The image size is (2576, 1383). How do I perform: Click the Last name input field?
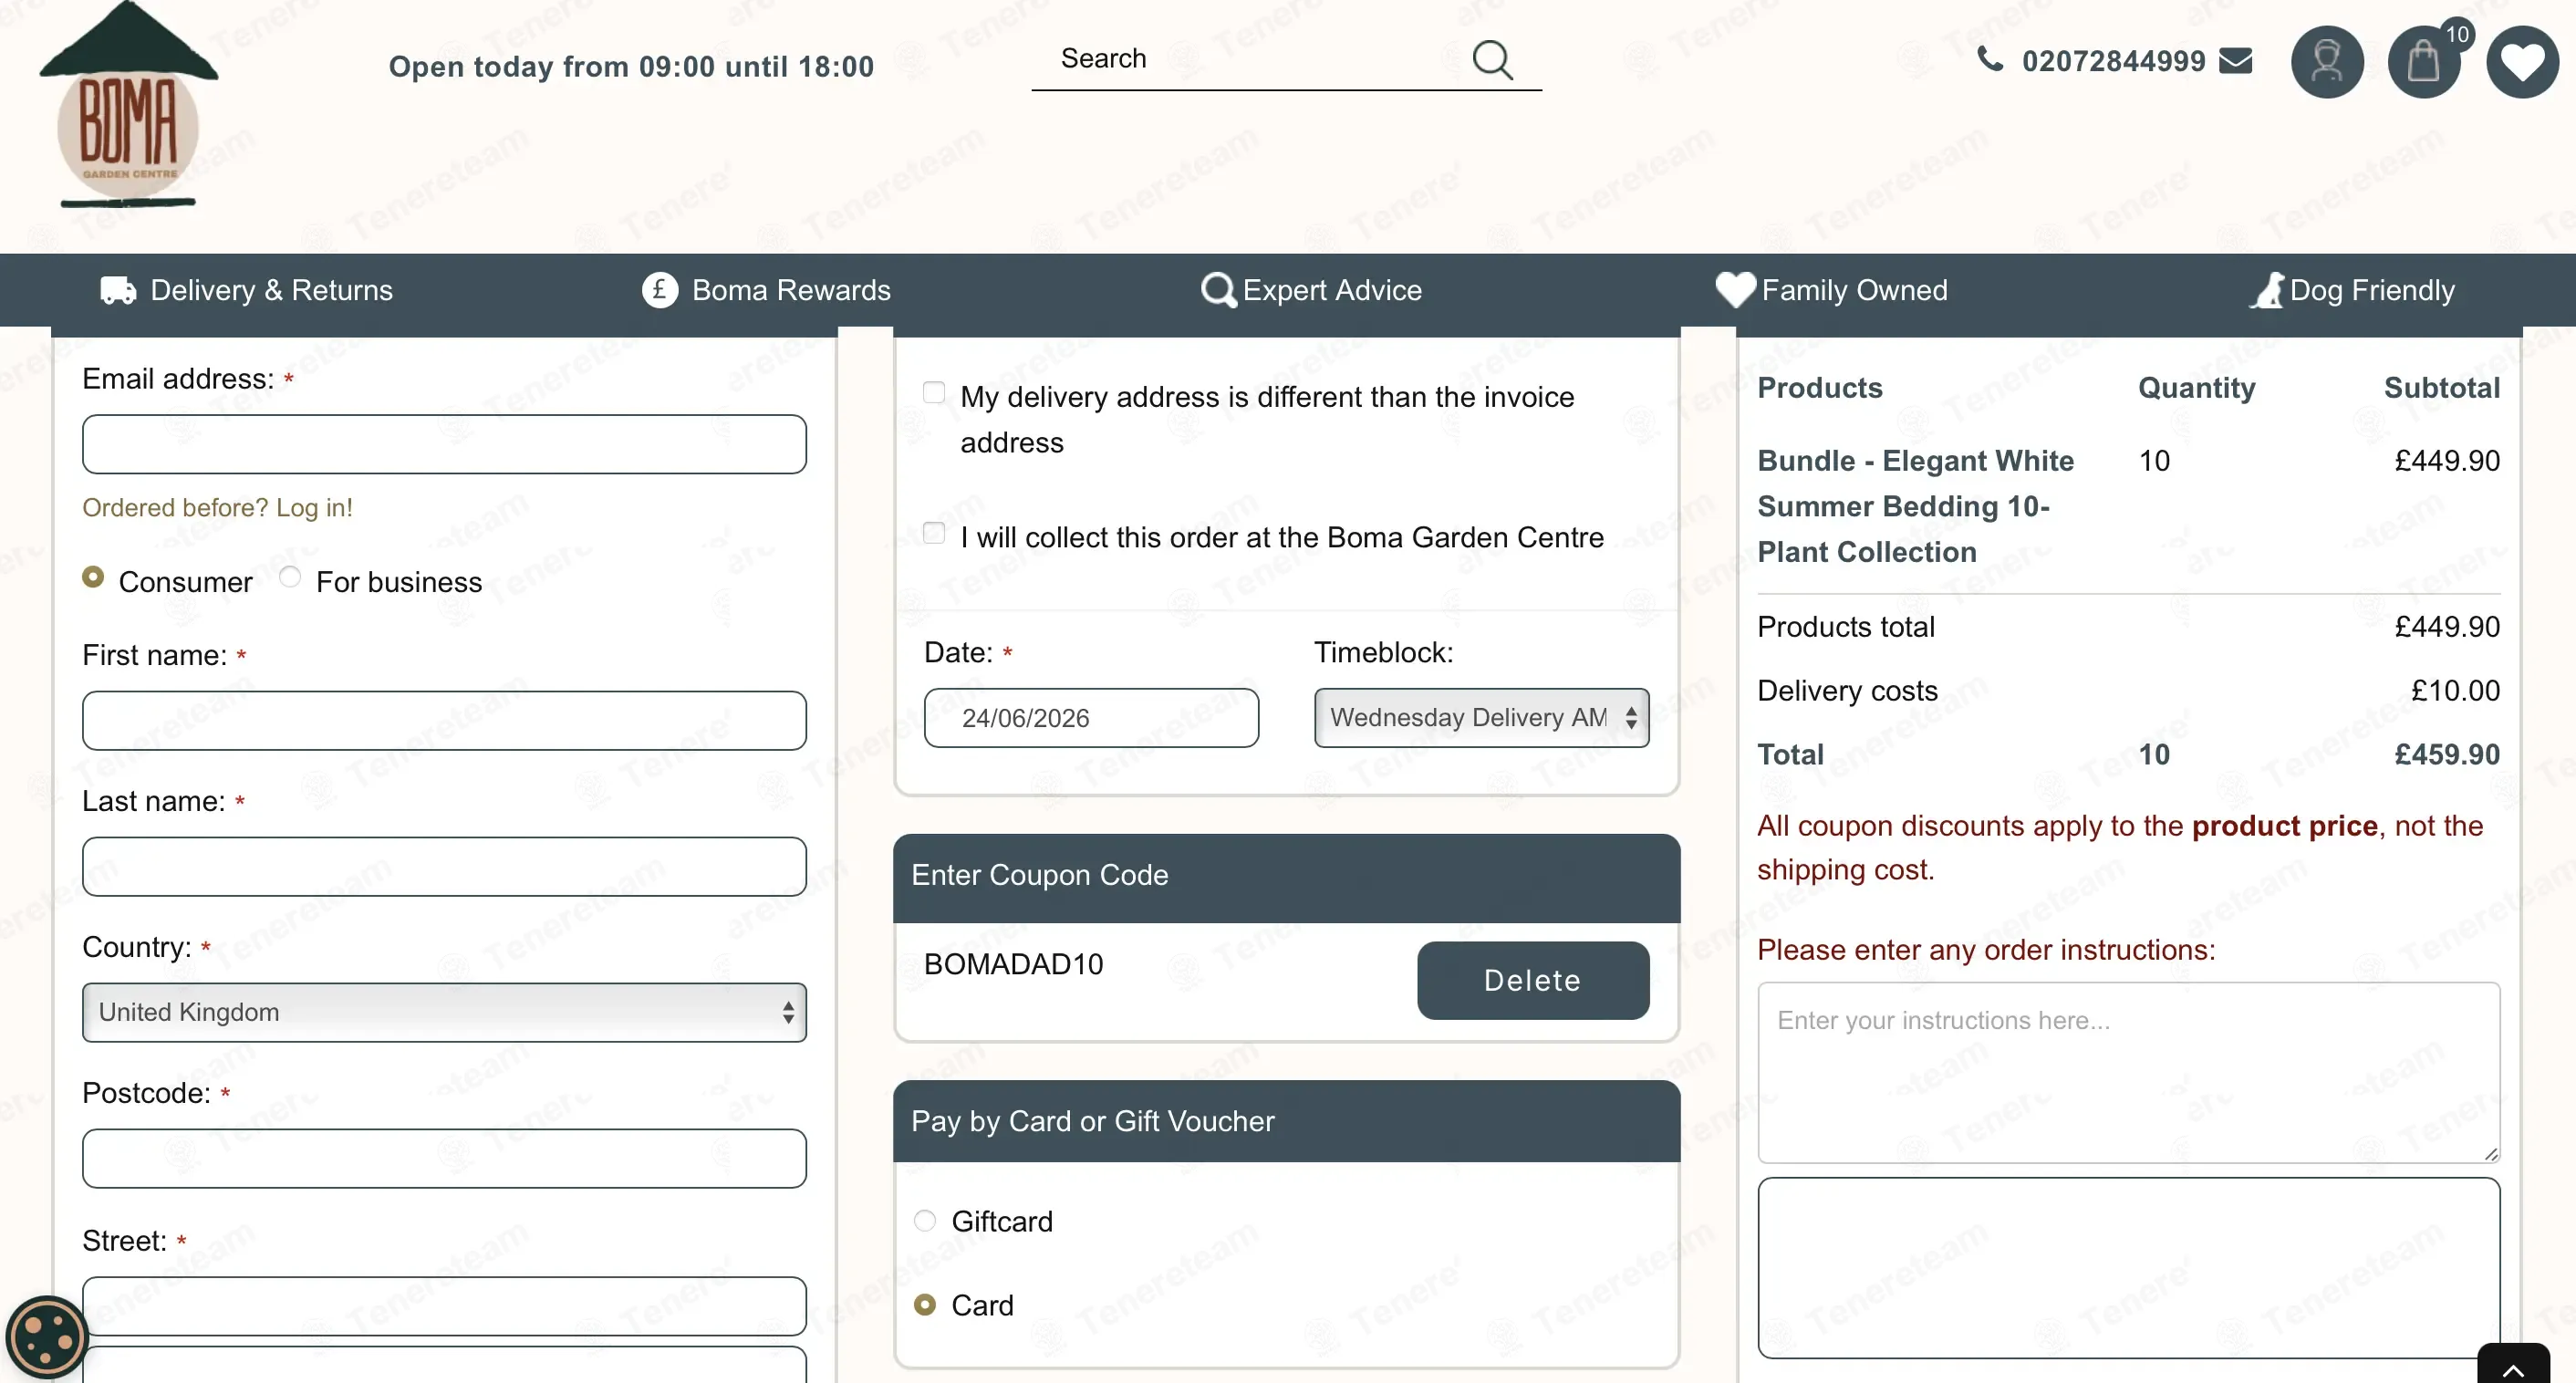coord(444,867)
